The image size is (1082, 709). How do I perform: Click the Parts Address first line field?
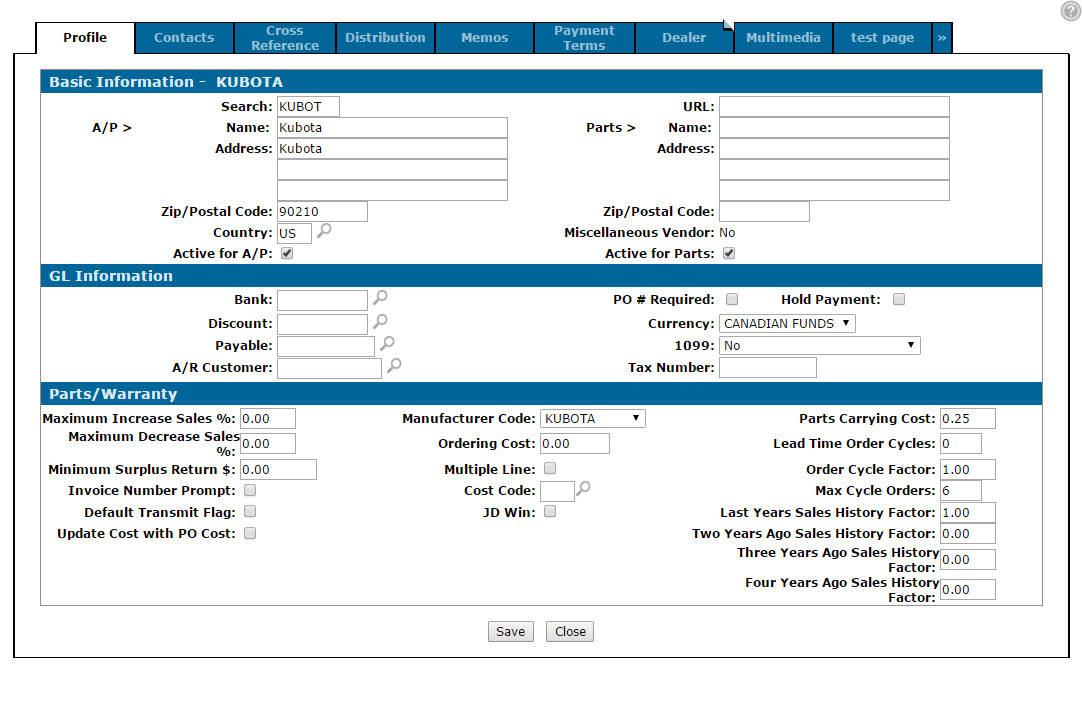click(834, 148)
